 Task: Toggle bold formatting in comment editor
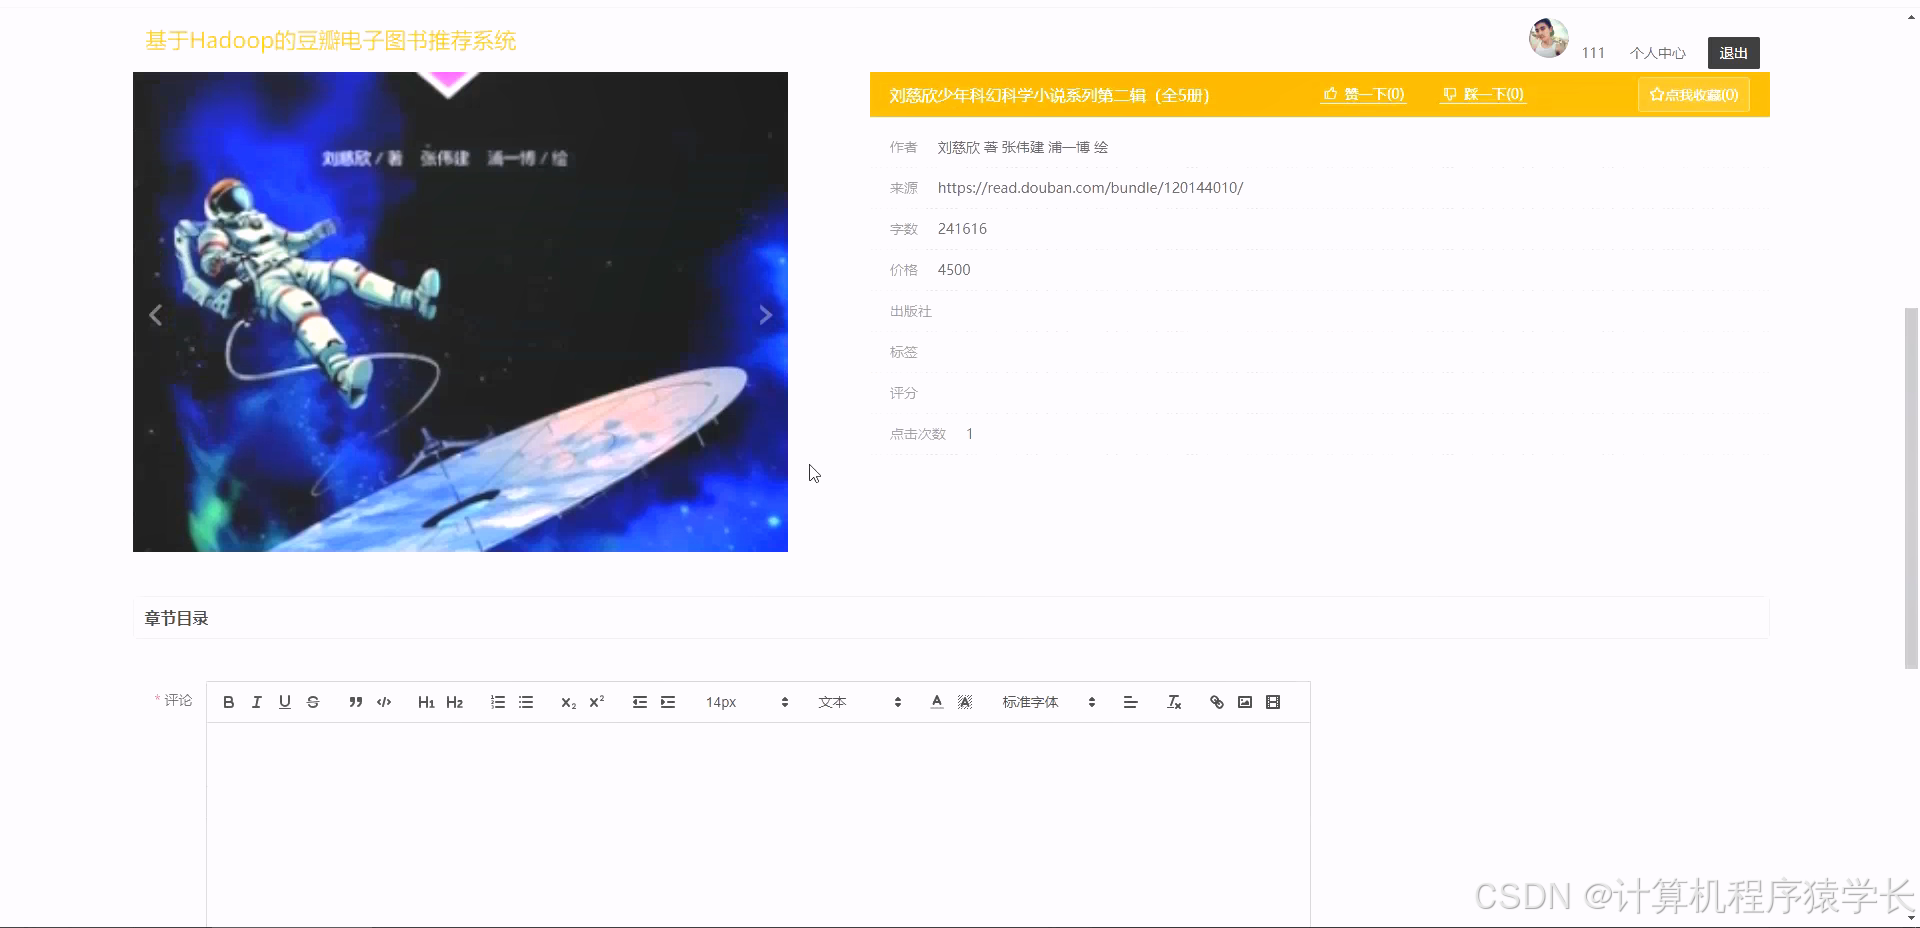point(228,702)
